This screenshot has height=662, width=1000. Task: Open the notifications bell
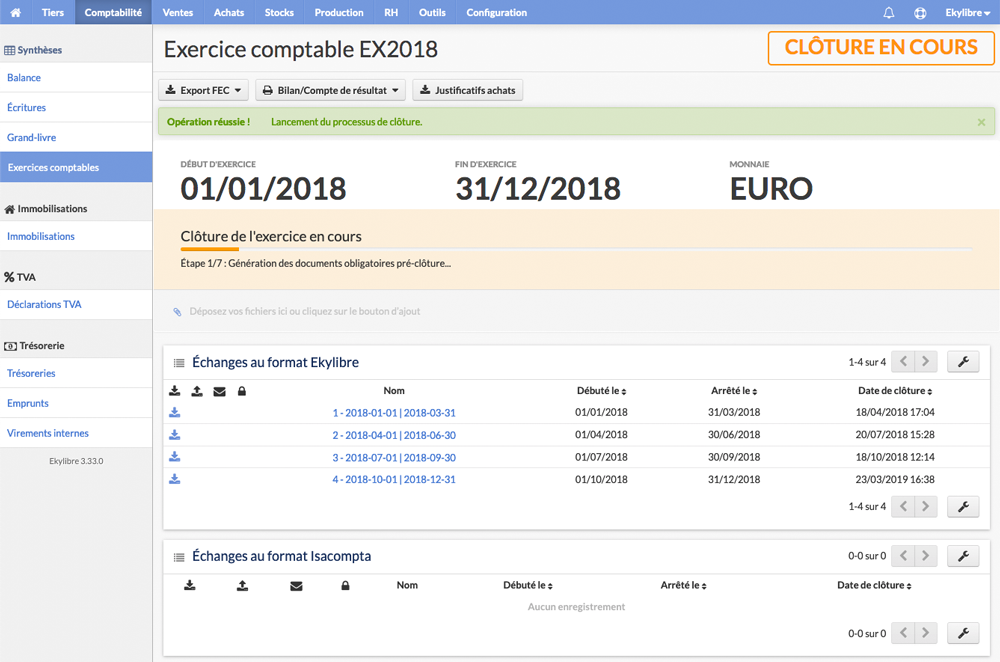[x=888, y=13]
